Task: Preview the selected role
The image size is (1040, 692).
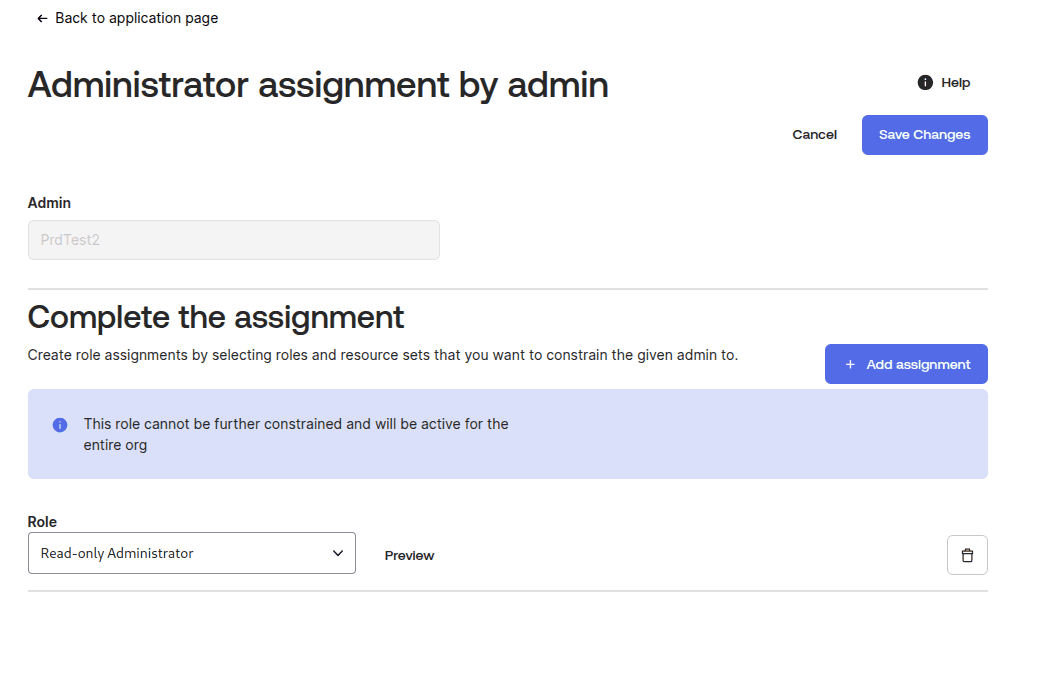Action: (x=409, y=556)
